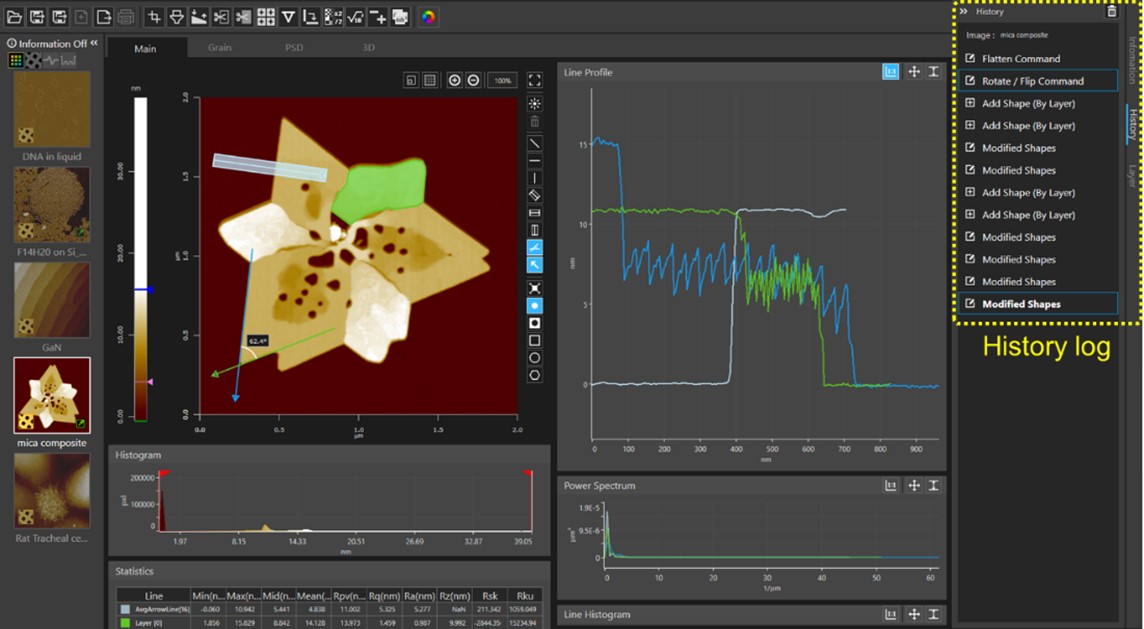The image size is (1144, 629).
Task: Switch to the Grain tab
Action: point(219,47)
